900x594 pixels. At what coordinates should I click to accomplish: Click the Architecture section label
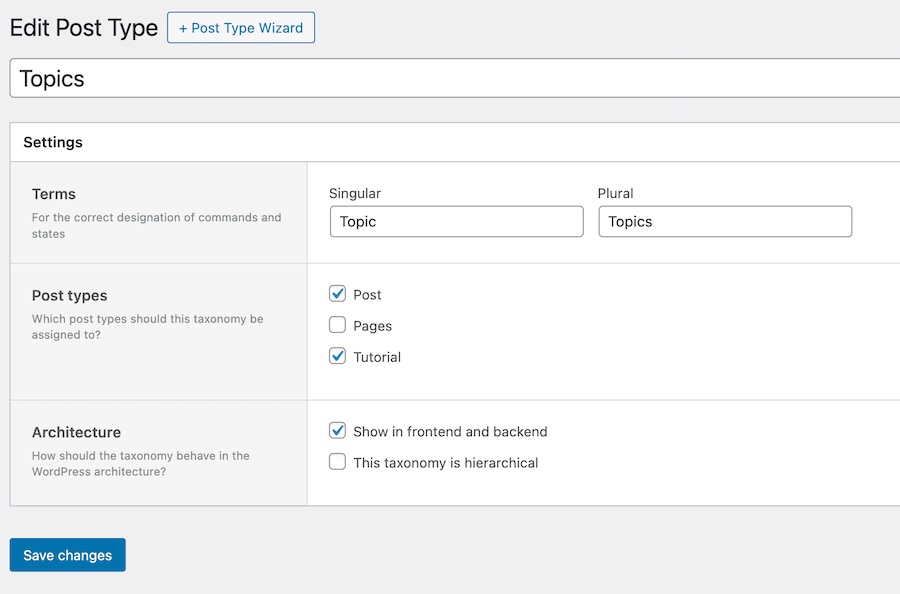click(x=76, y=433)
